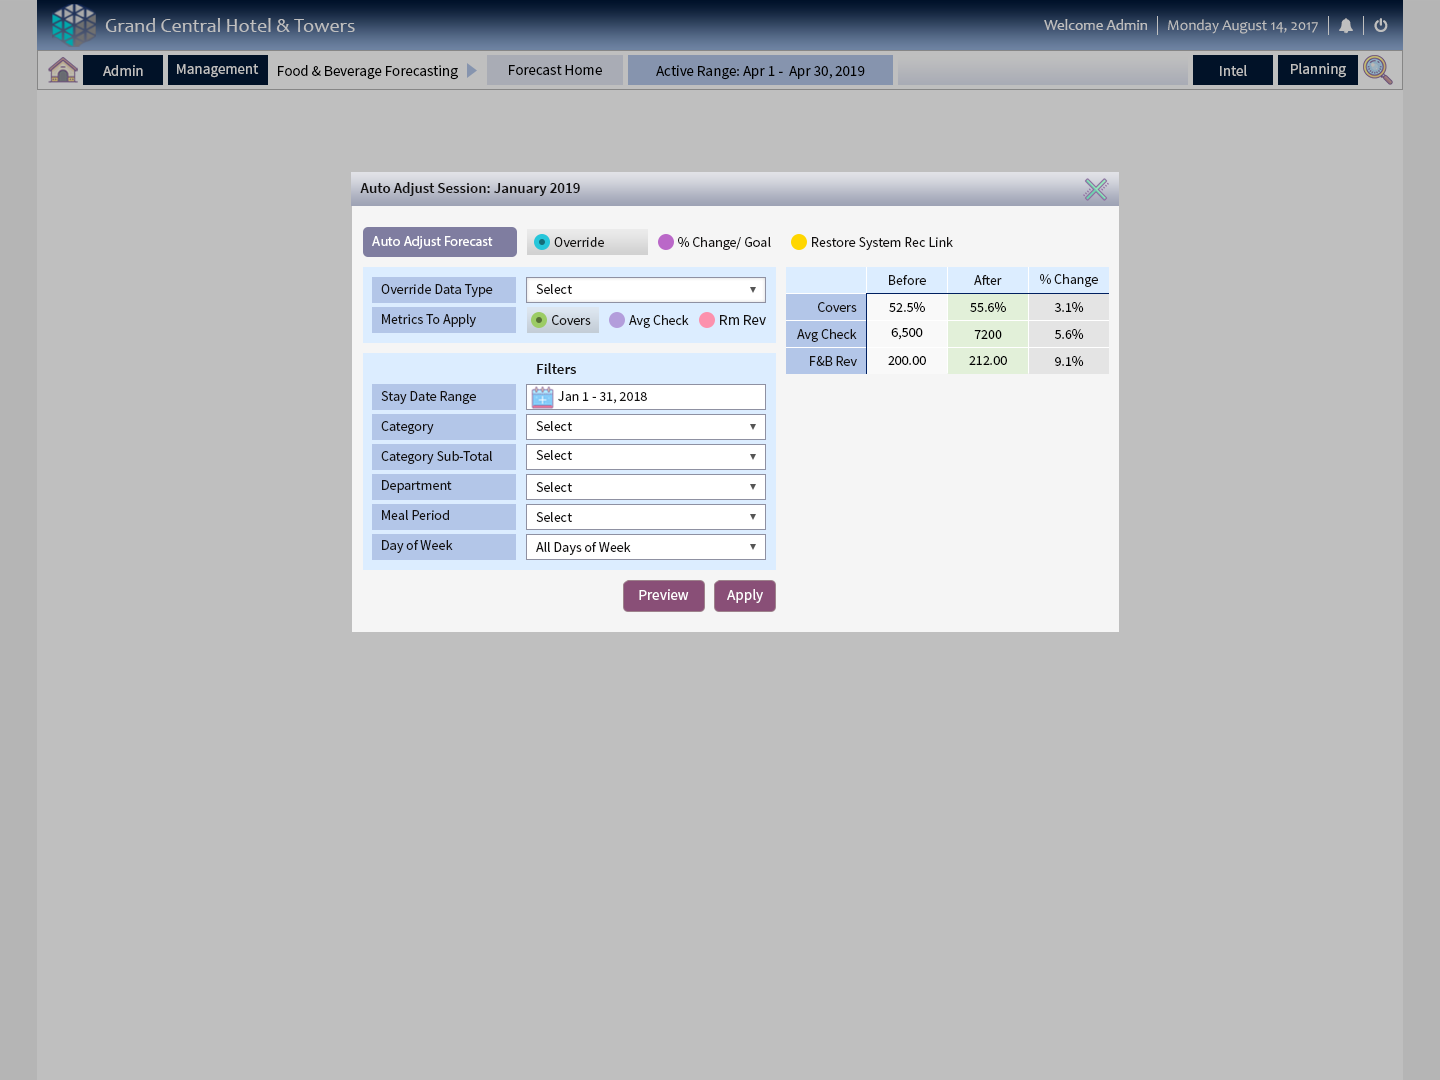Screen dimensions: 1440x1080
Task: Open the Category dropdown
Action: tap(646, 427)
